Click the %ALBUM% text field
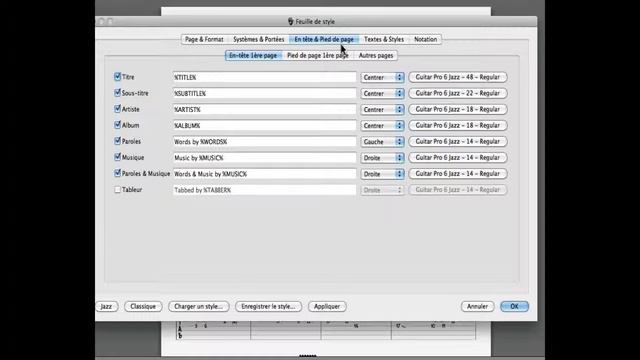640x360 pixels. tap(264, 126)
